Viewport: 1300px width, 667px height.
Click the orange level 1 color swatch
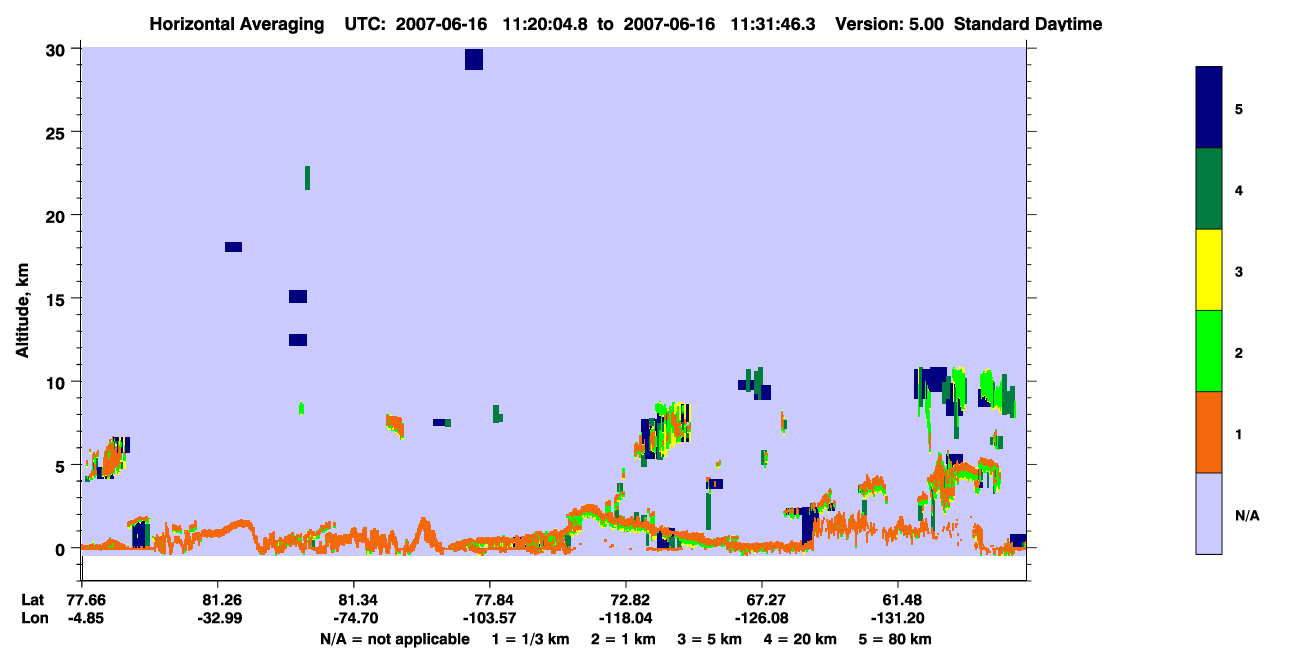1209,432
